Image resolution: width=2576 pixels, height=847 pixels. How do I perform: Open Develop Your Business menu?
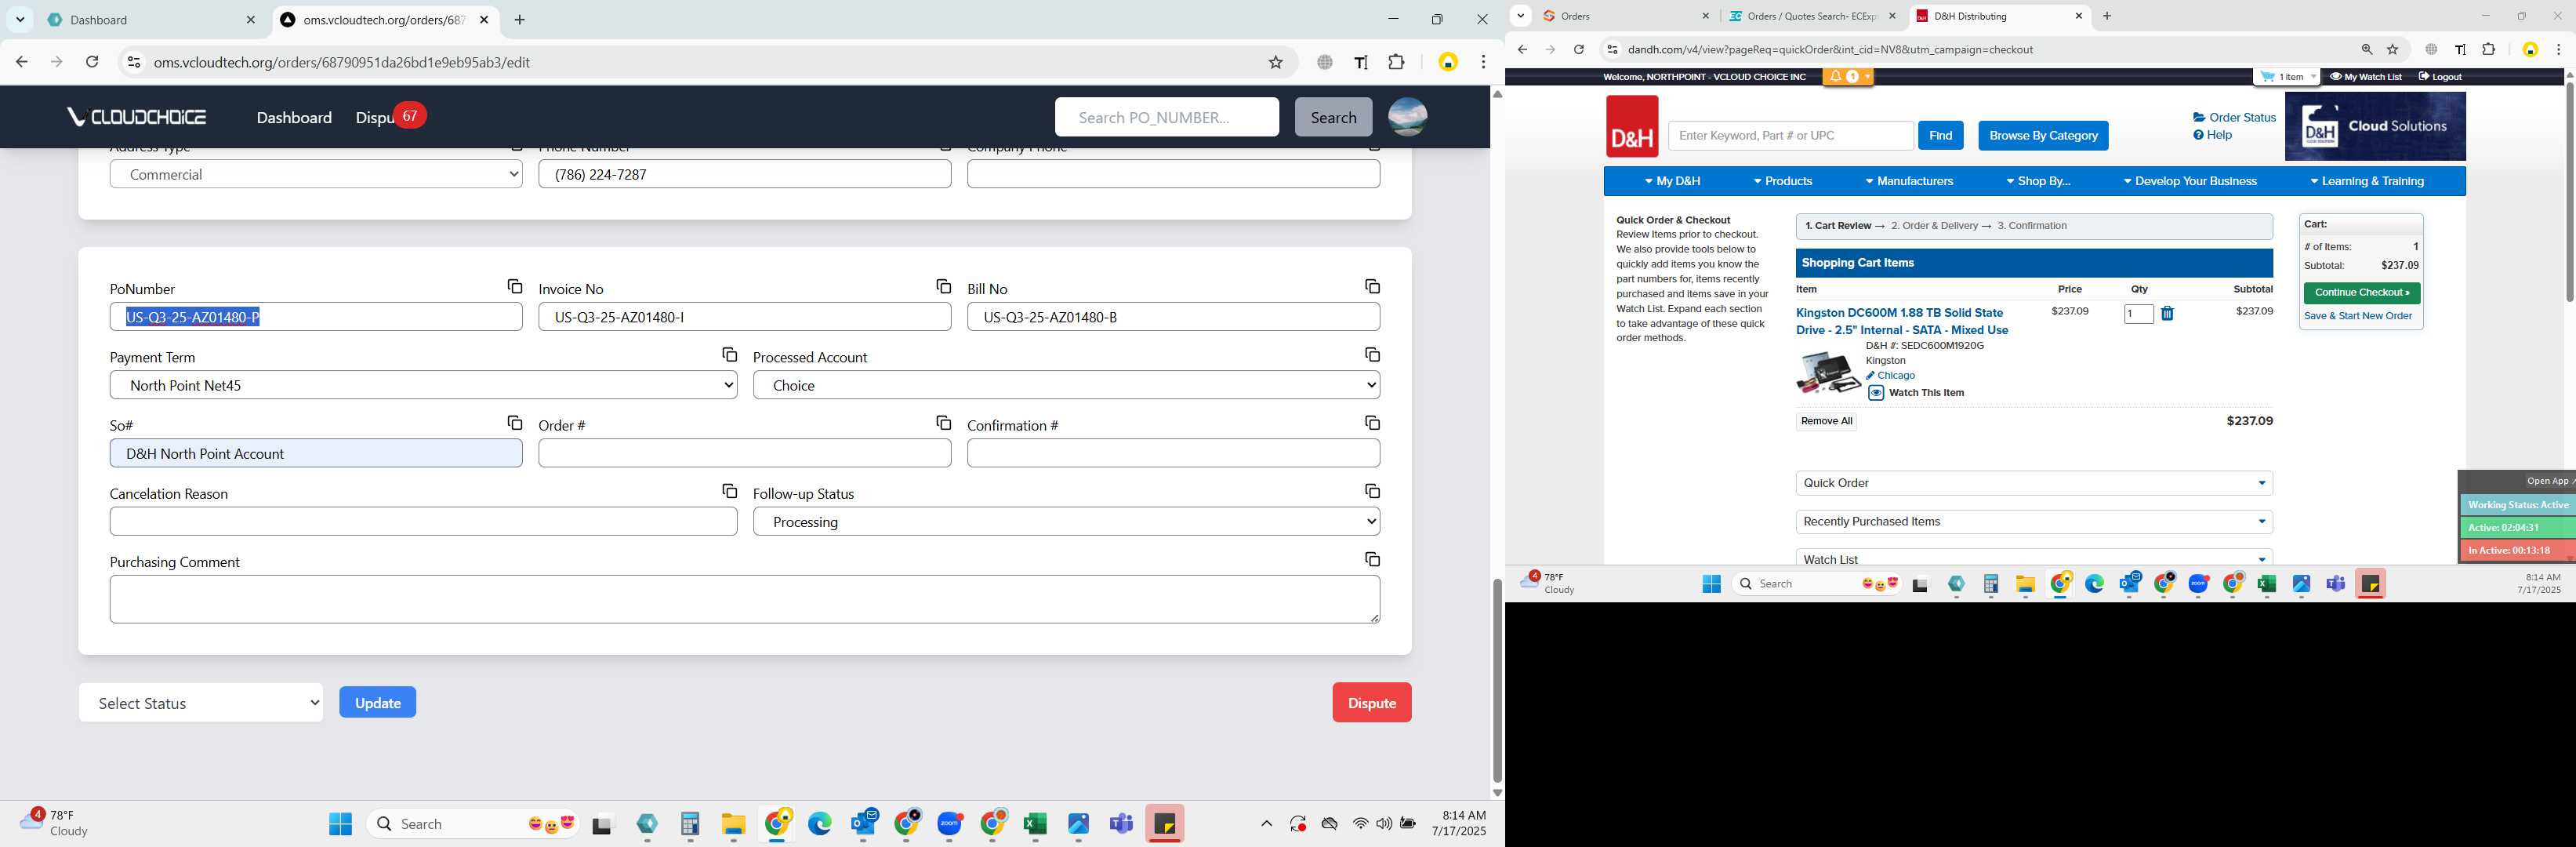pos(2190,181)
